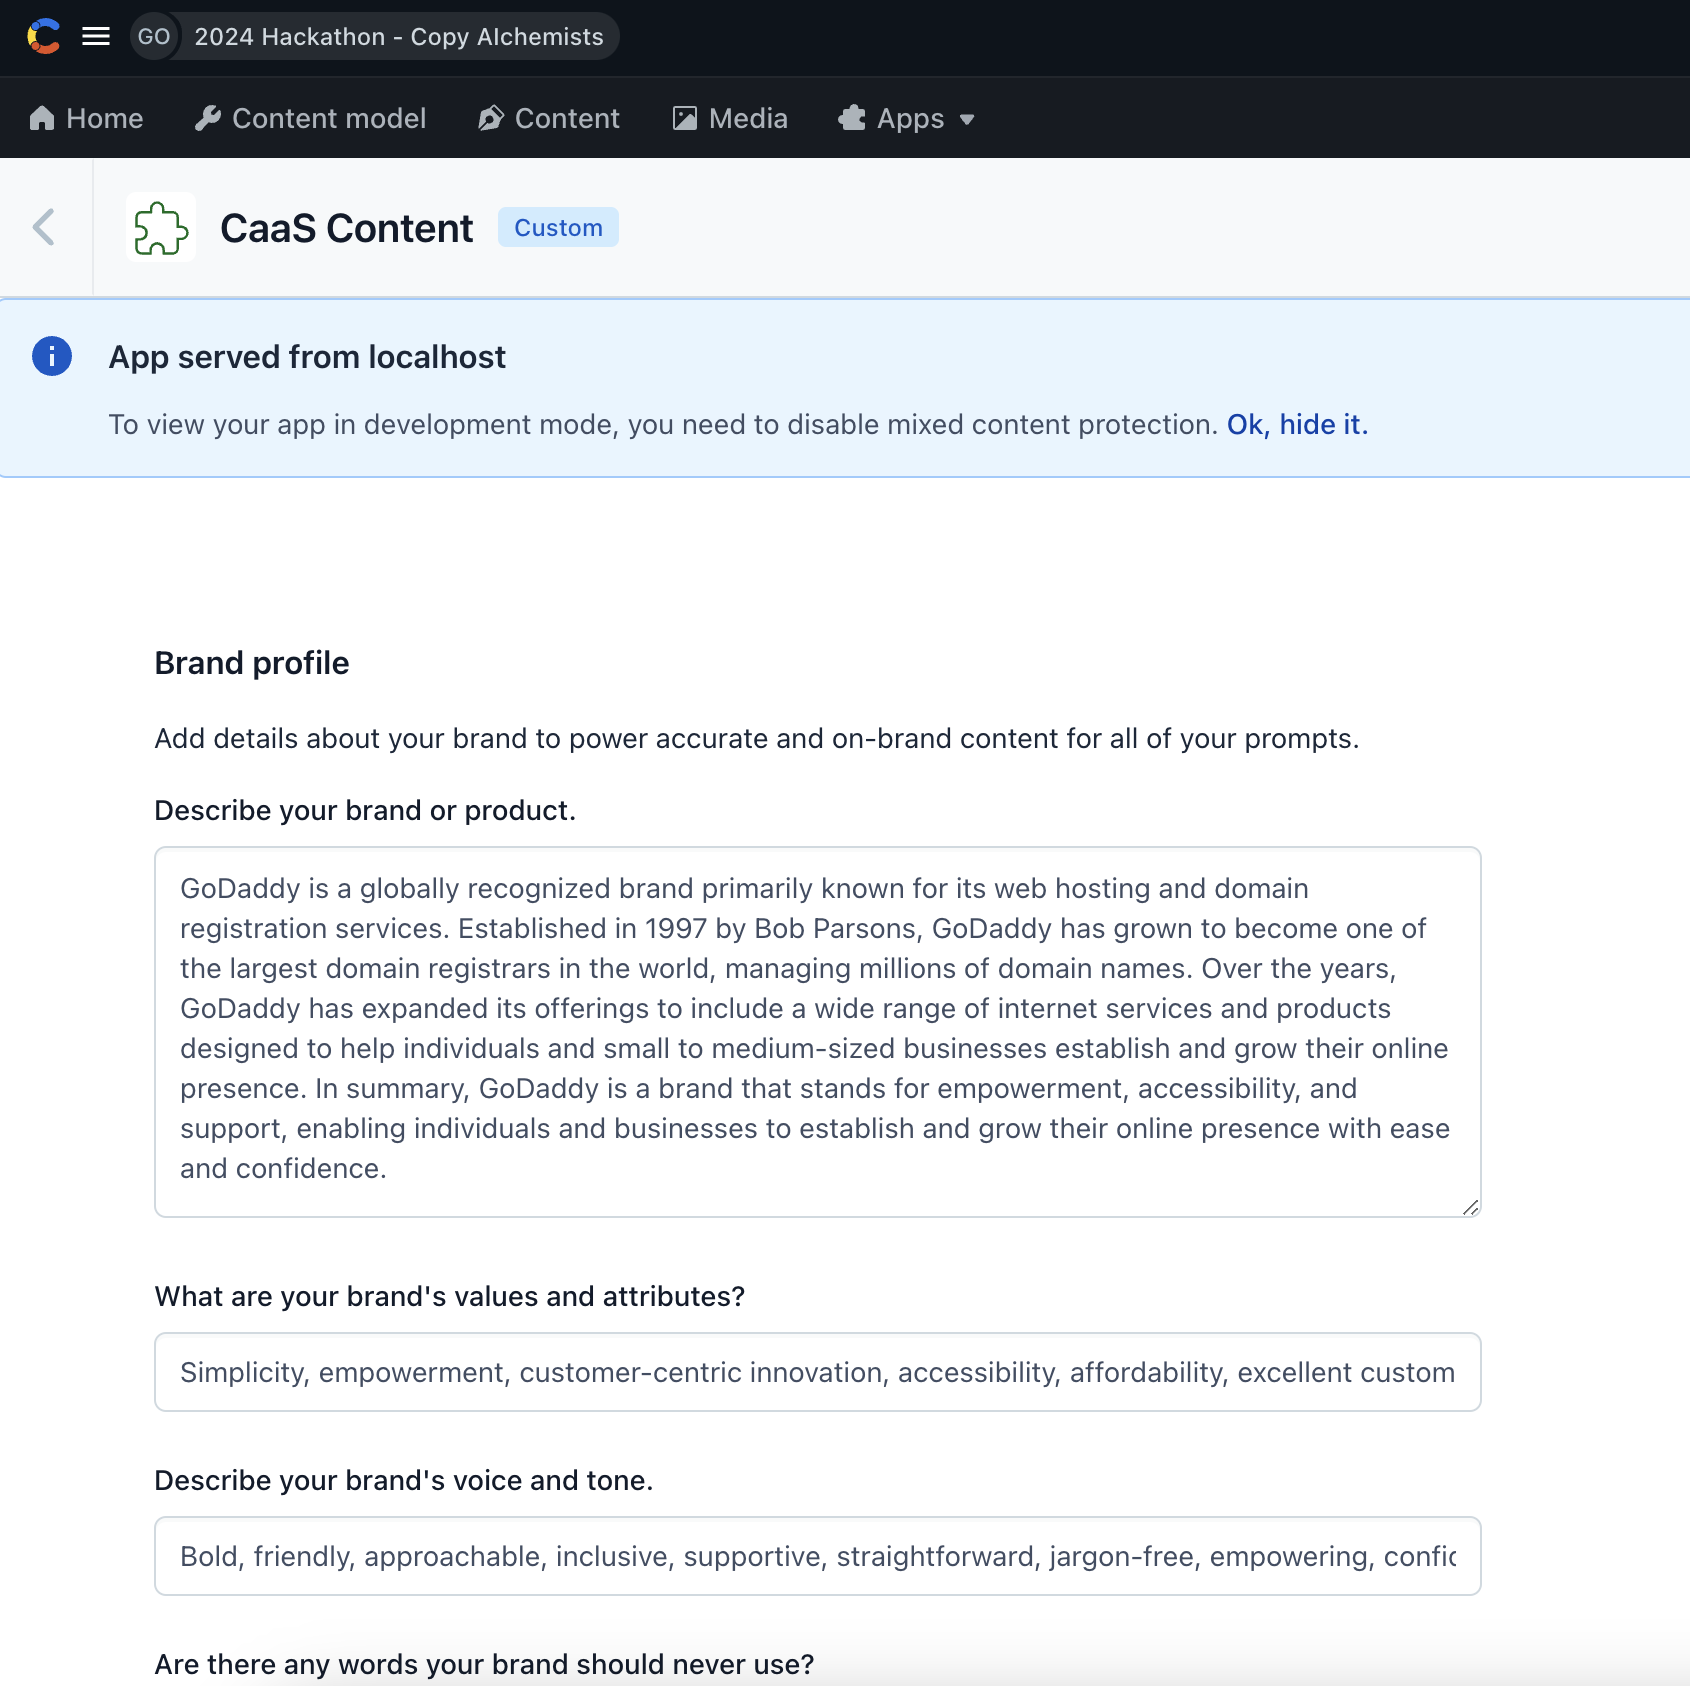The image size is (1690, 1686).
Task: Expand the Apps dropdown arrow
Action: (967, 120)
